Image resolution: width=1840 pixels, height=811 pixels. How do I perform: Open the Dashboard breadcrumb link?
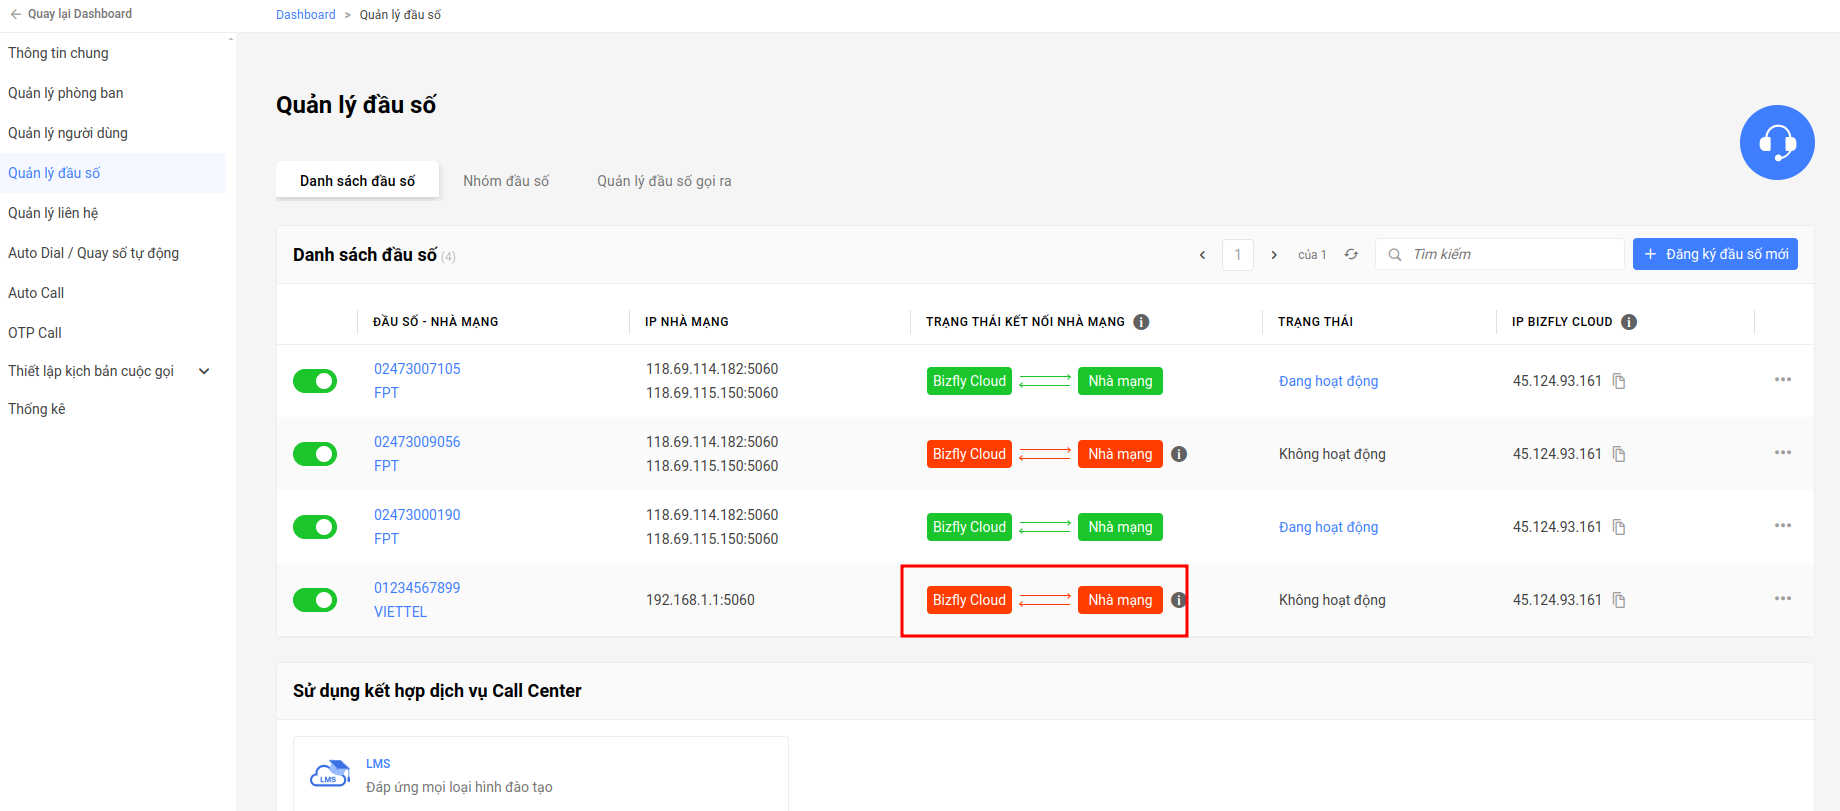click(306, 15)
